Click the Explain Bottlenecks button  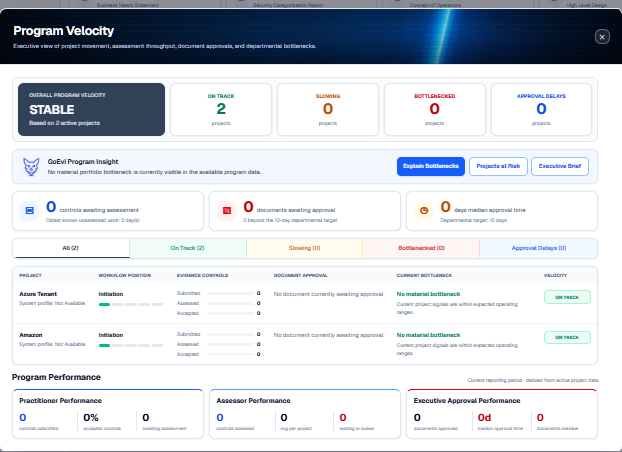431,166
